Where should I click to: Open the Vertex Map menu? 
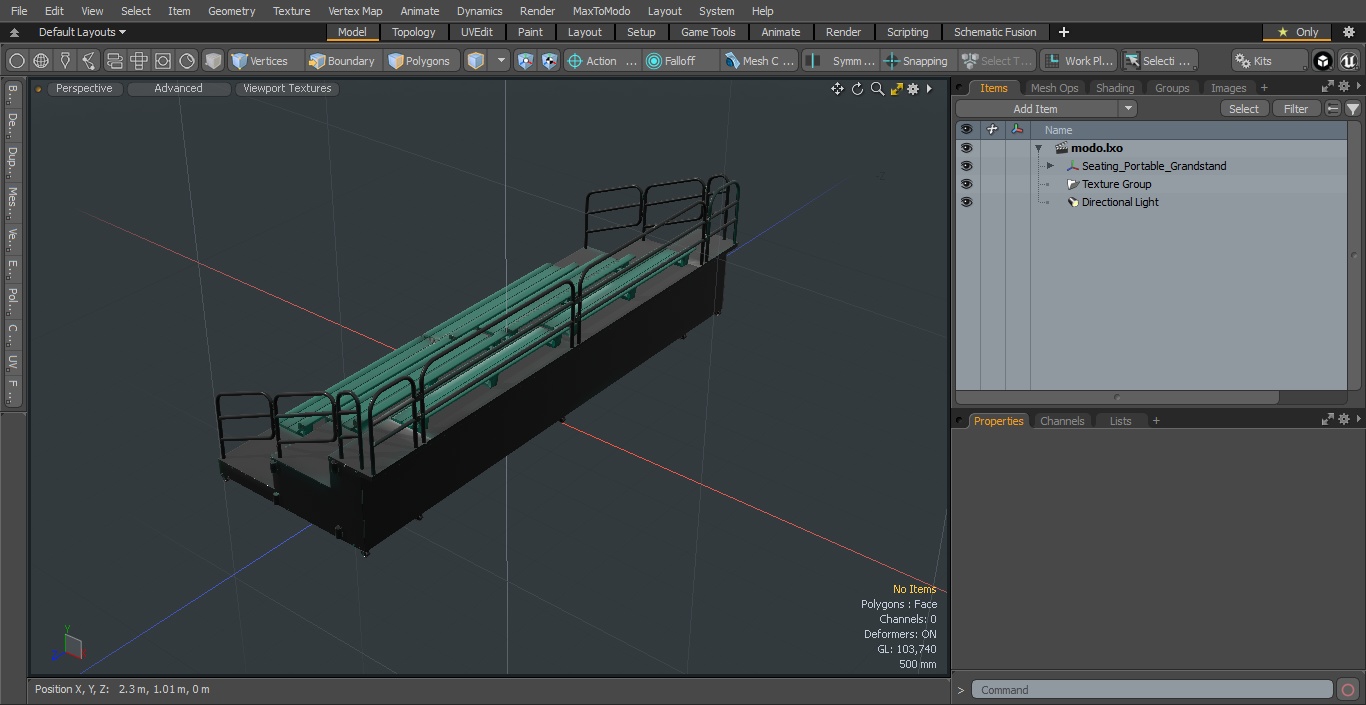tap(355, 11)
